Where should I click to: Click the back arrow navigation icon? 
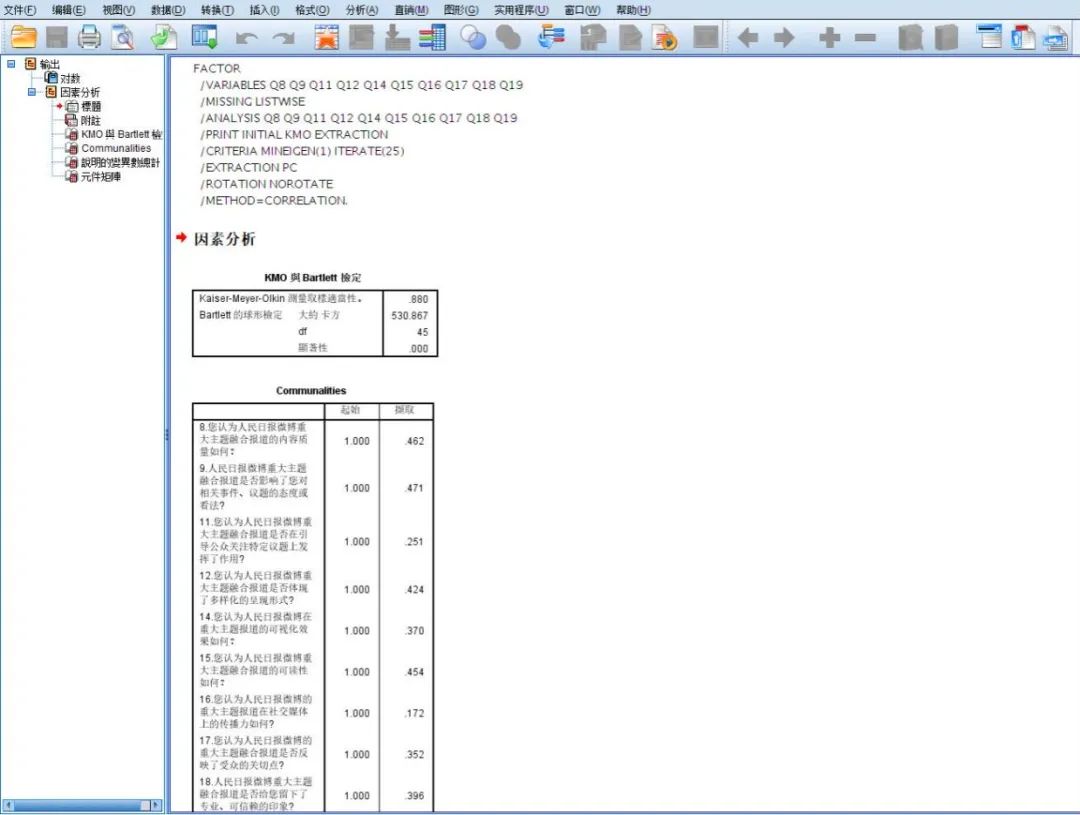pyautogui.click(x=748, y=38)
